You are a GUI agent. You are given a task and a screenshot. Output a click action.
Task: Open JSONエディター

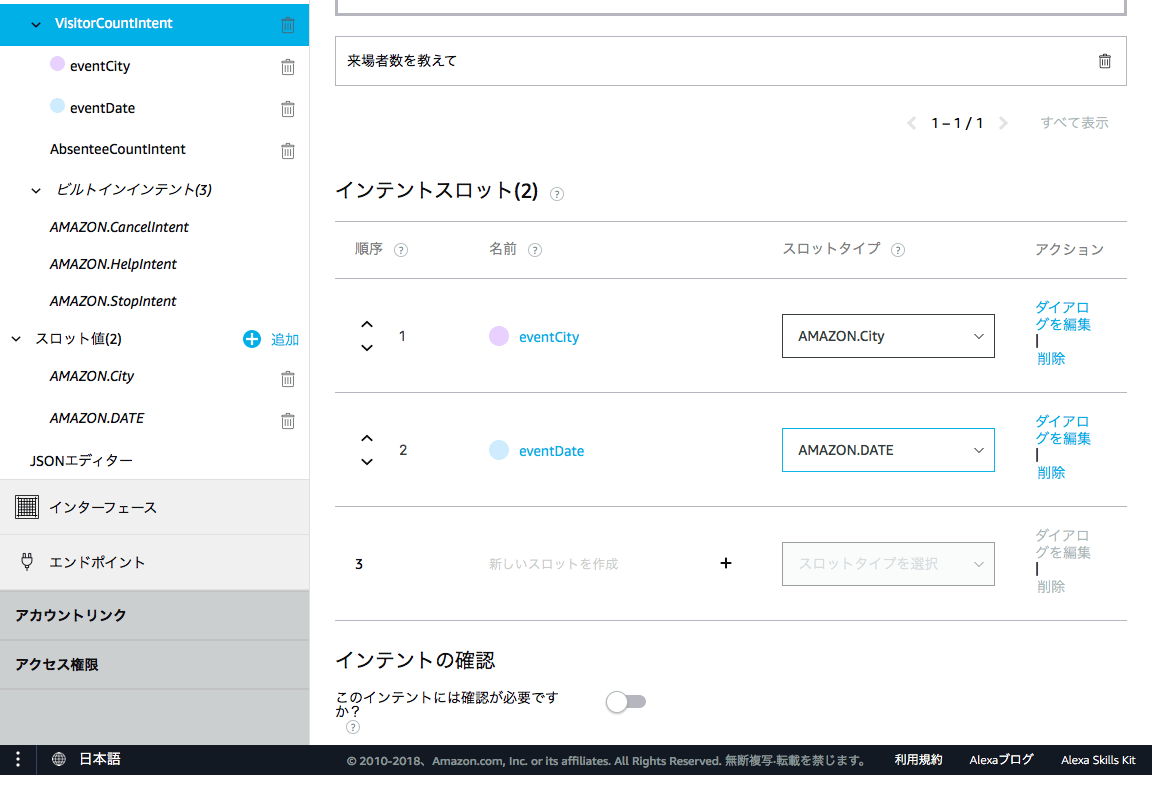(81, 461)
